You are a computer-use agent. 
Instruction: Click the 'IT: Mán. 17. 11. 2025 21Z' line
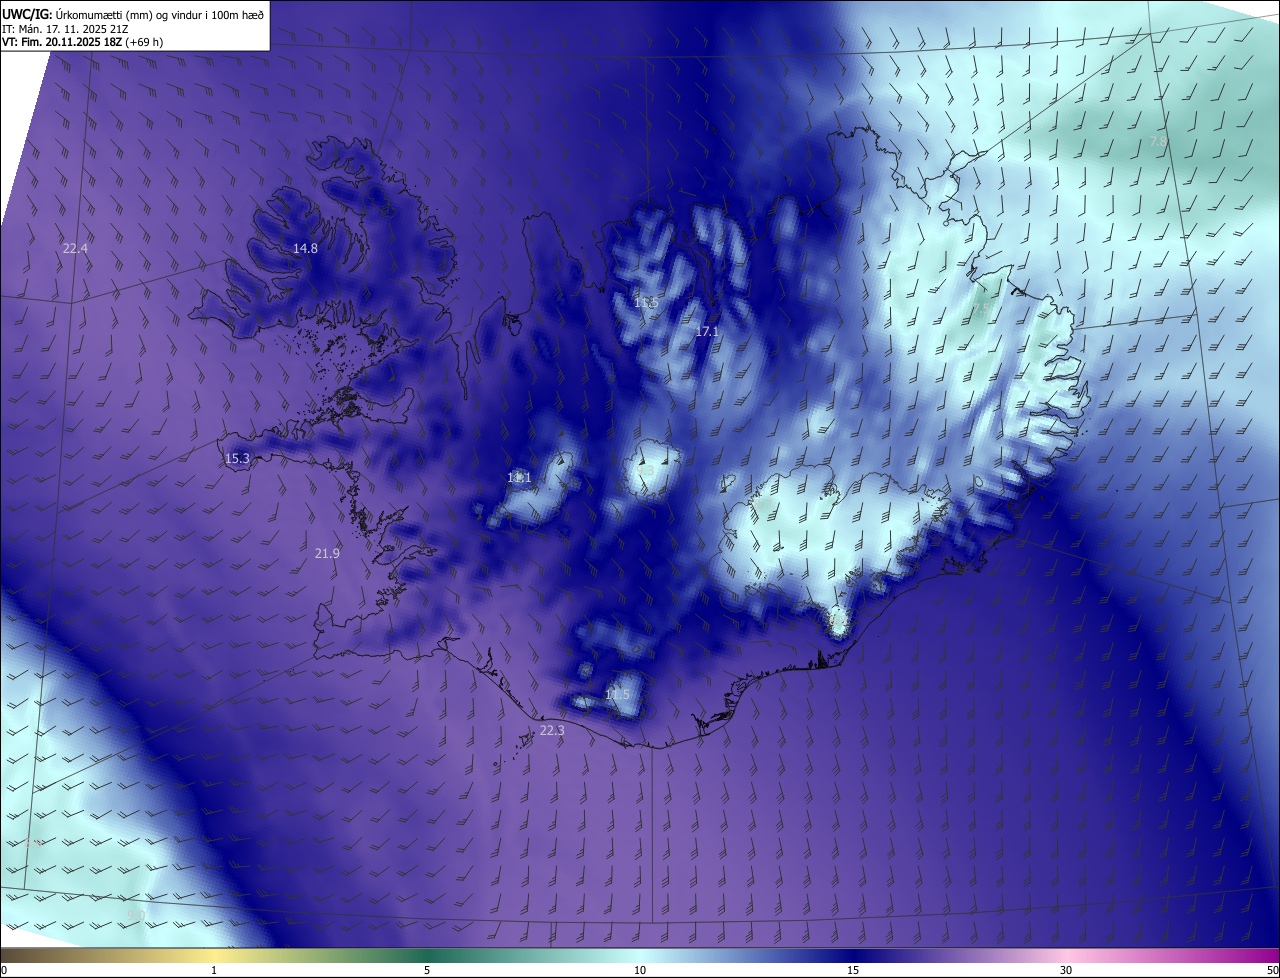[66, 28]
